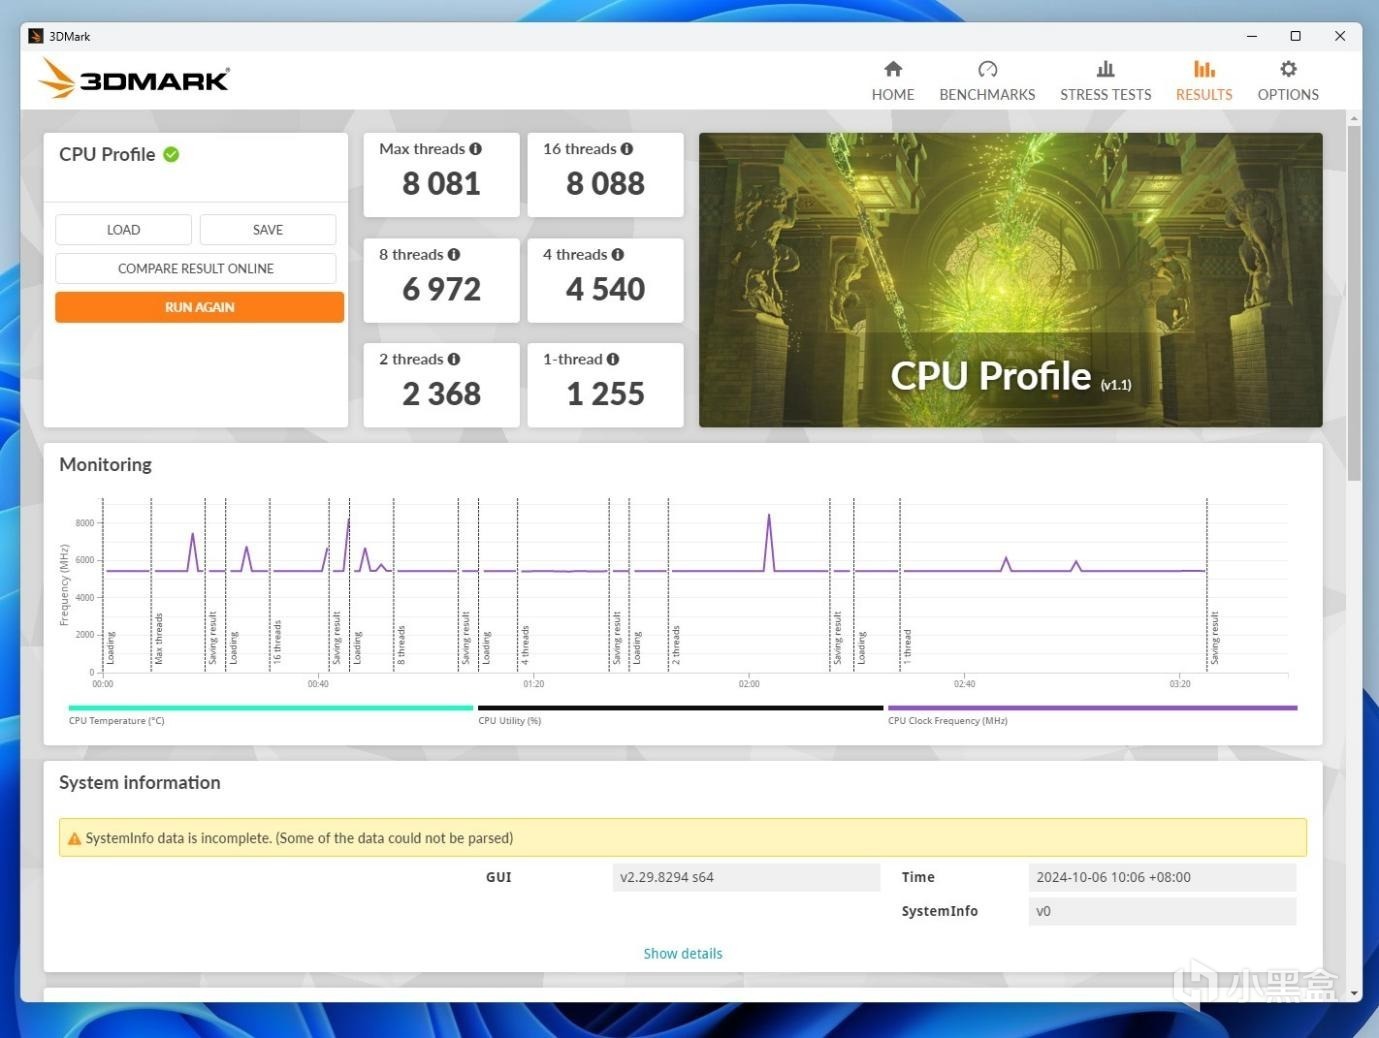Click the System information heading
1379x1038 pixels.
(140, 783)
